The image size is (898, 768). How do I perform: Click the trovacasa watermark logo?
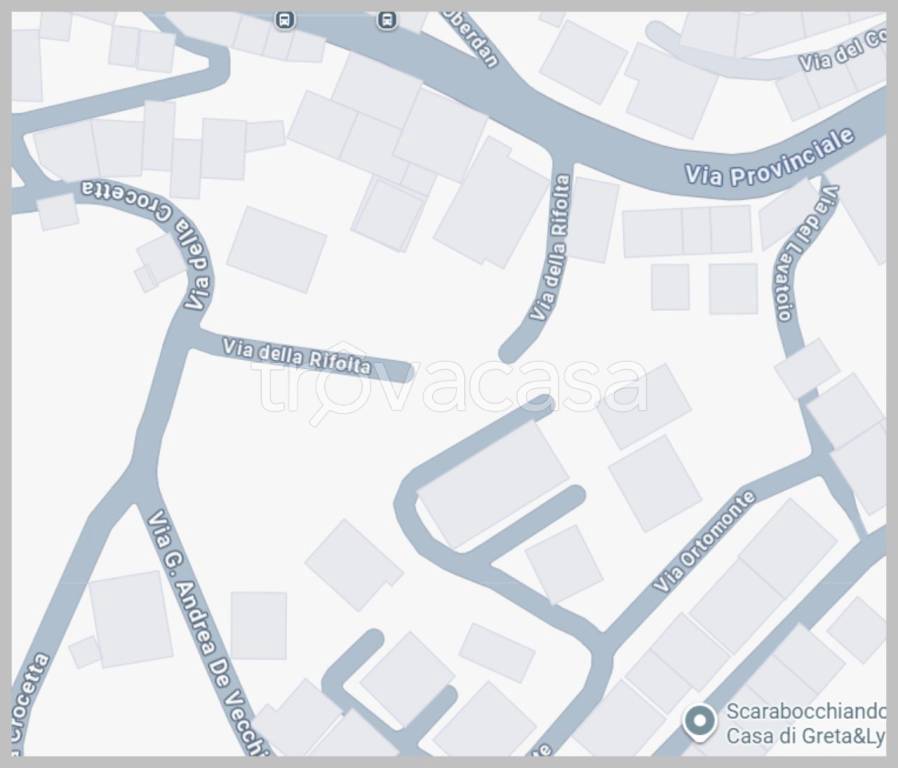[450, 386]
